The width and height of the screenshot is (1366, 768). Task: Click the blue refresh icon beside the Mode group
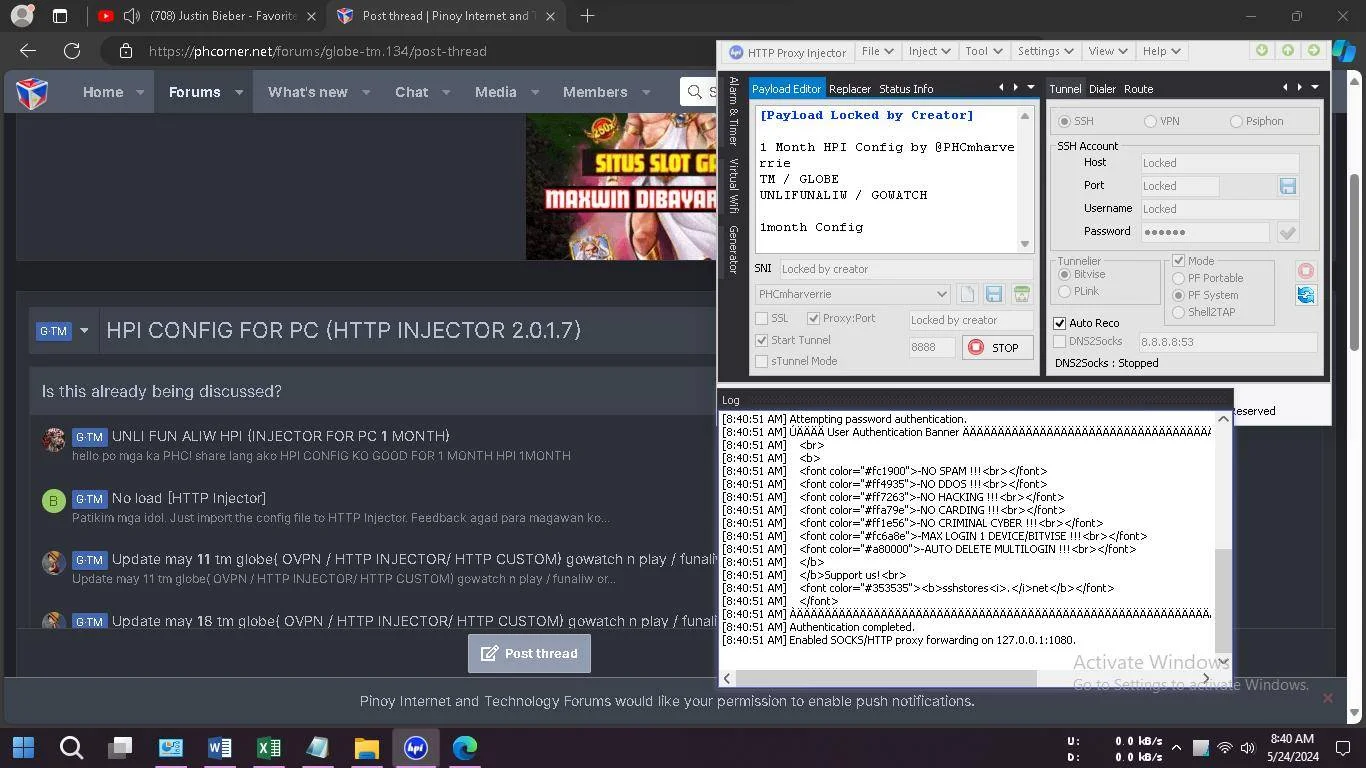tap(1305, 295)
